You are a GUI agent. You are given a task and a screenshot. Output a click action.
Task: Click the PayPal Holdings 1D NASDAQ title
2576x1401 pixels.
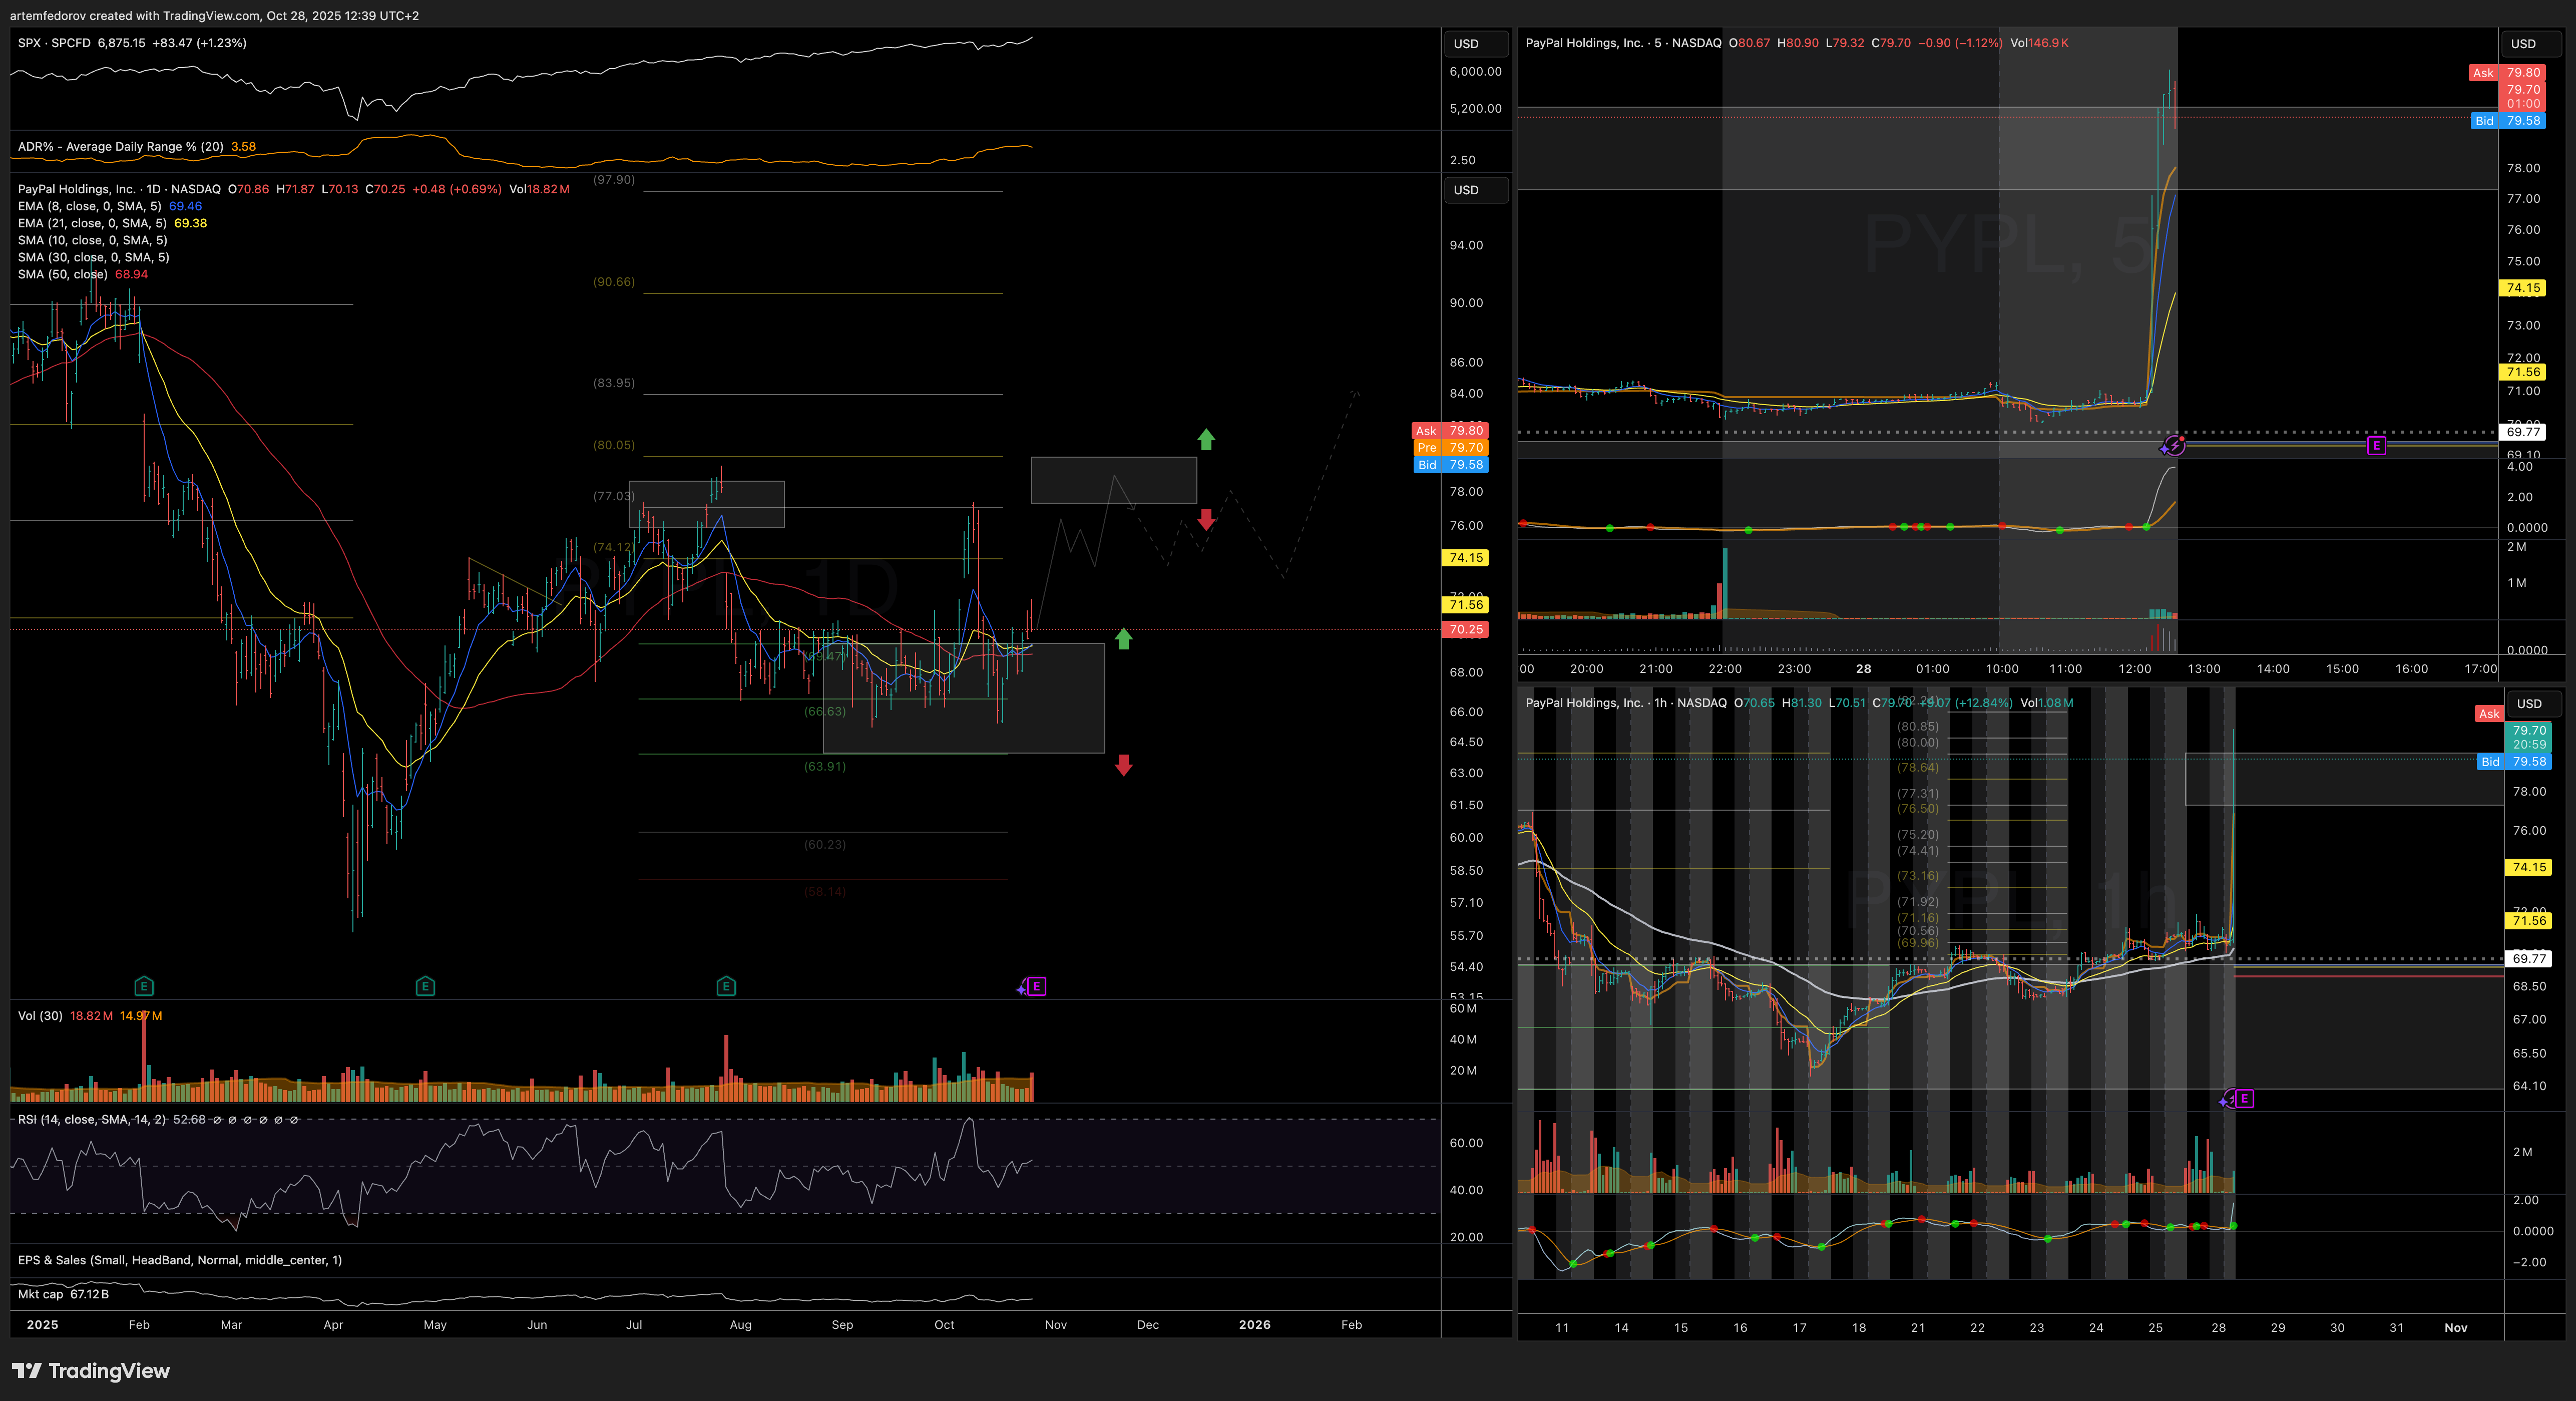point(119,189)
